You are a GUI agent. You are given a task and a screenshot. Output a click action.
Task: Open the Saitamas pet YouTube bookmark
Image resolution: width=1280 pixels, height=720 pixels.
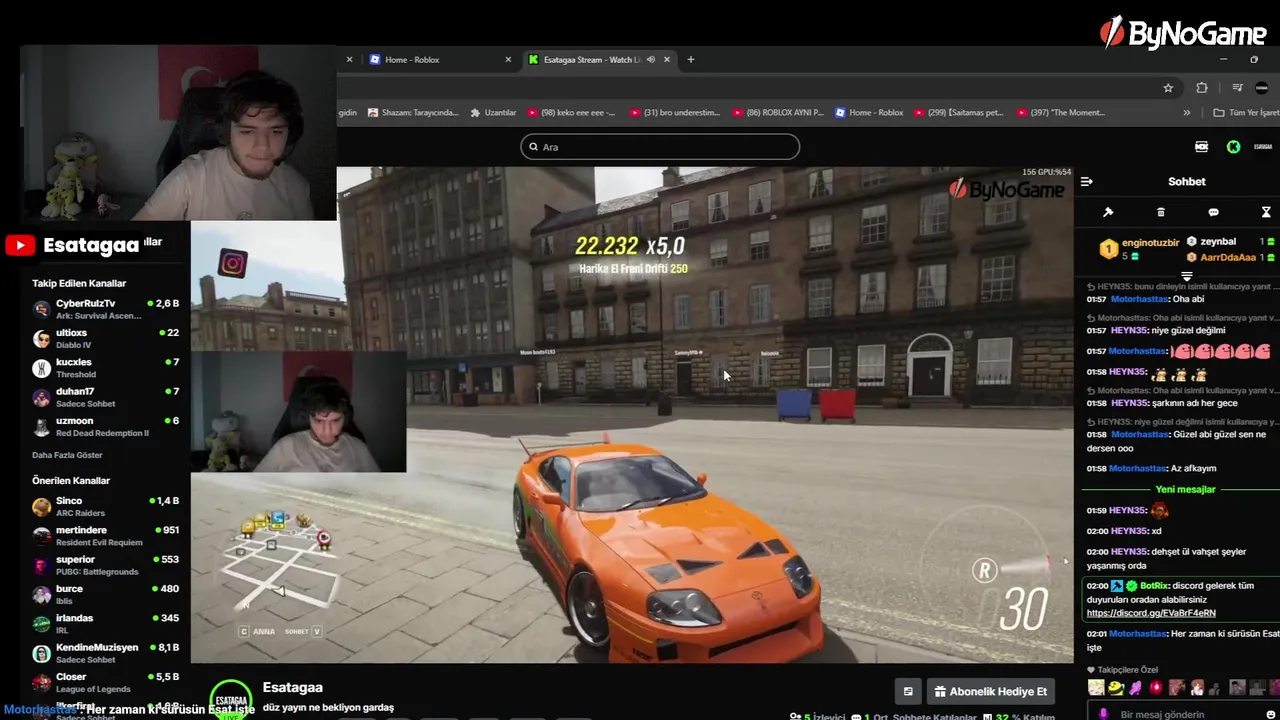pos(958,113)
